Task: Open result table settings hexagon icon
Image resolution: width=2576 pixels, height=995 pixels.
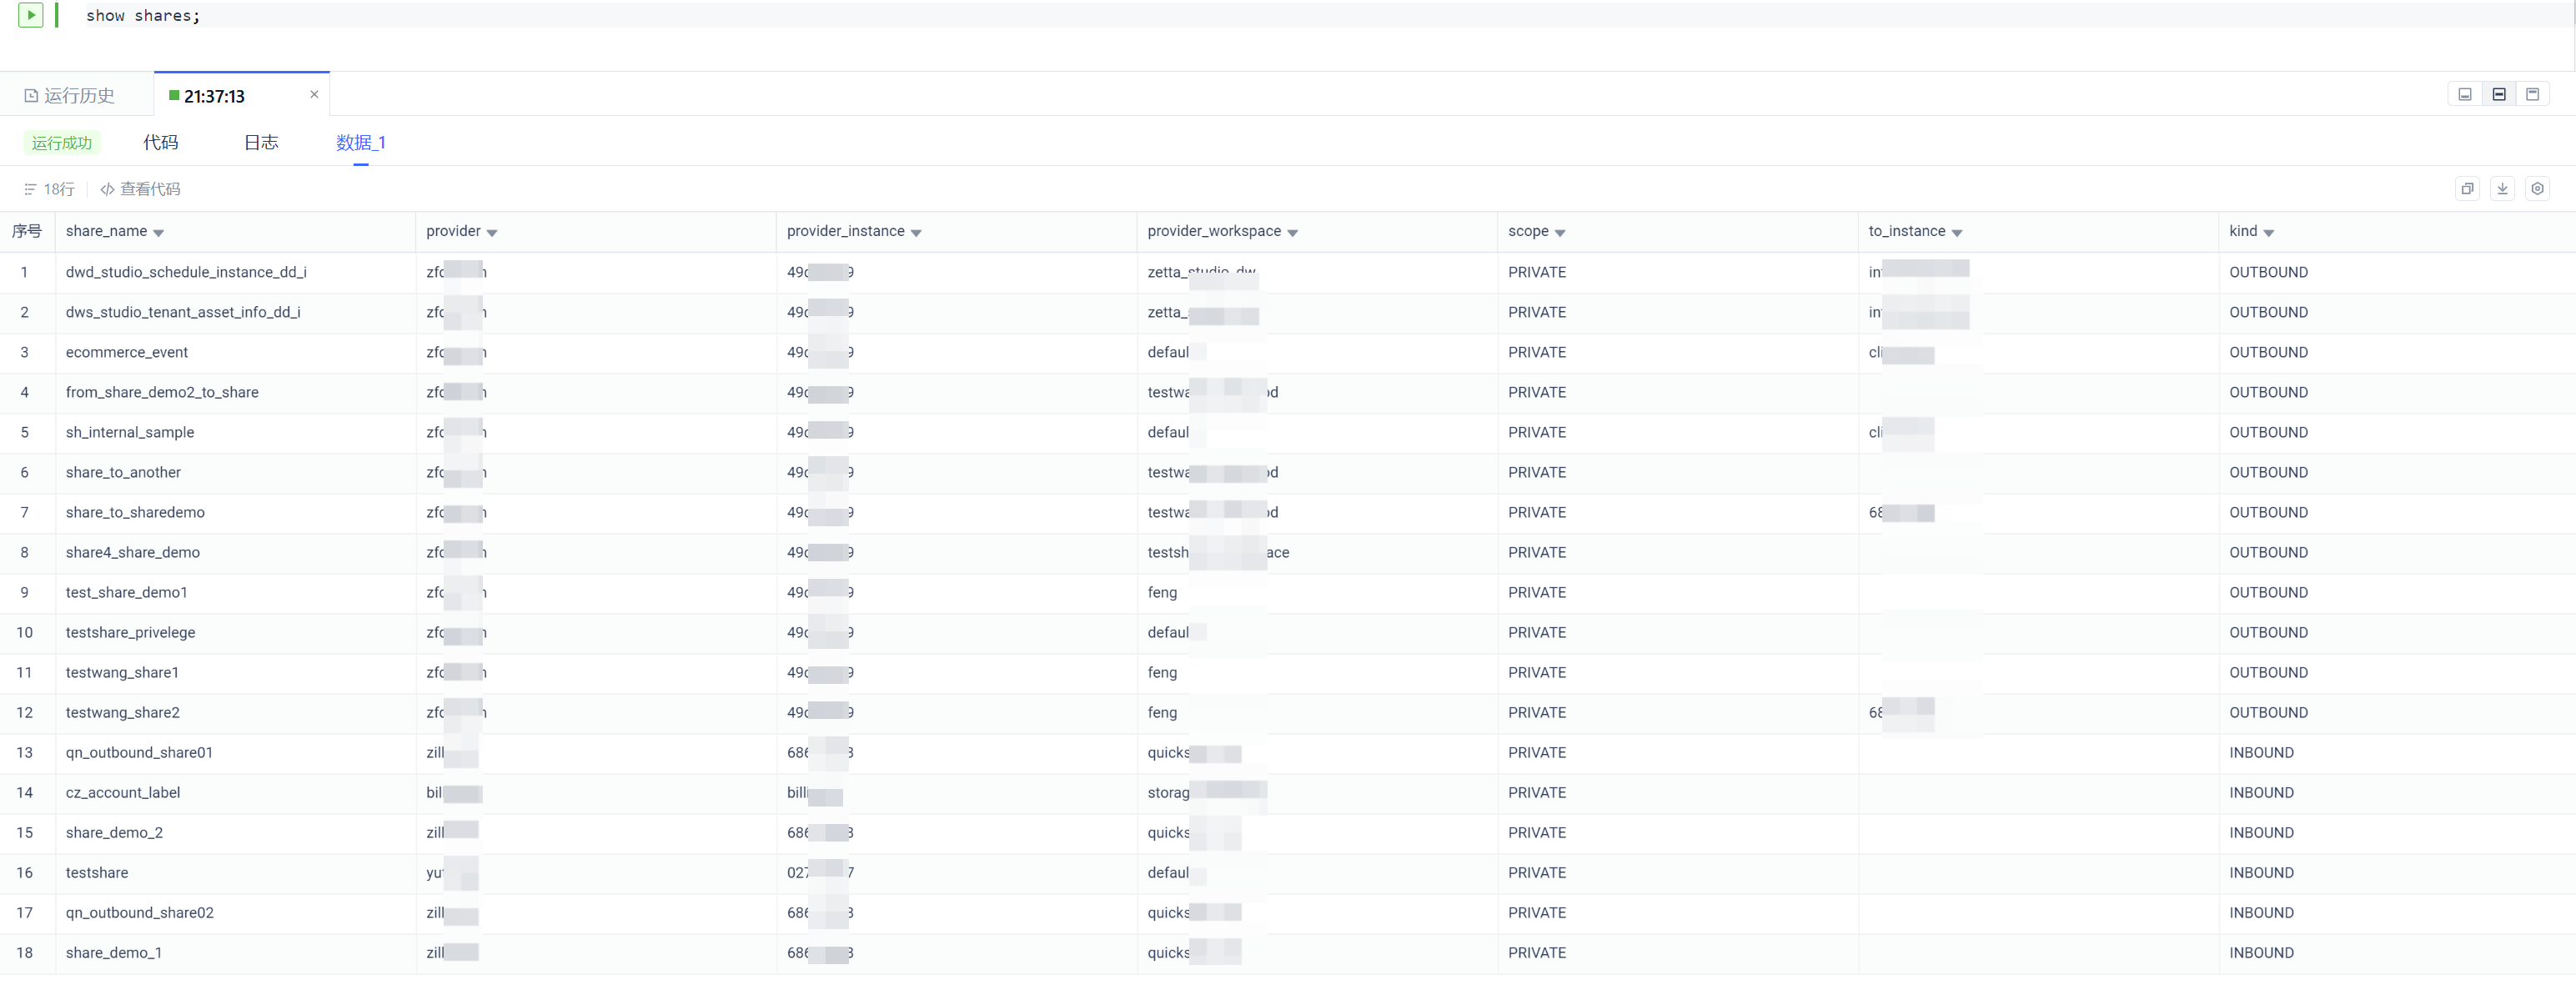Action: (2537, 189)
